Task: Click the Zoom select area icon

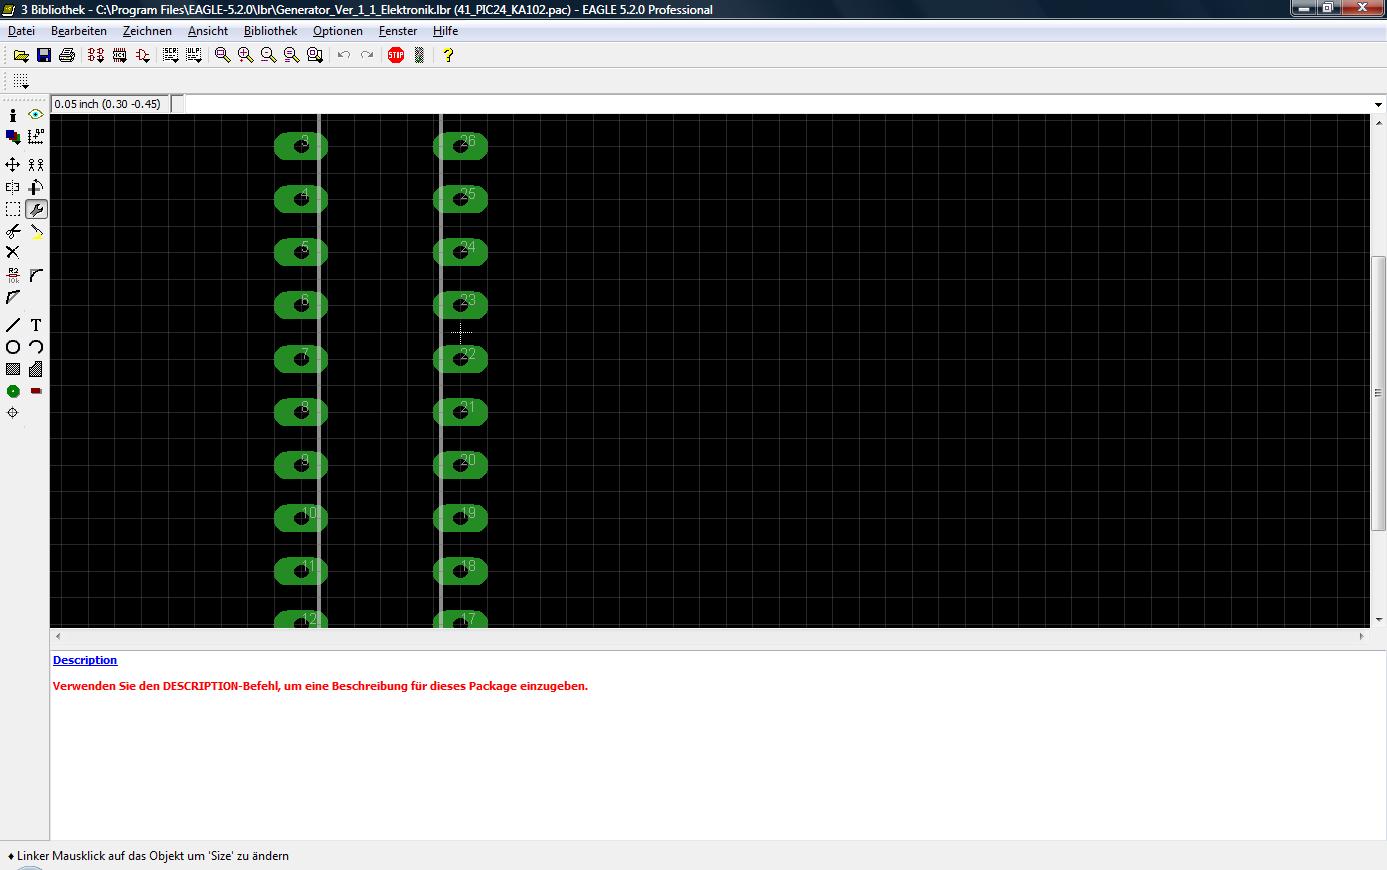Action: click(315, 55)
